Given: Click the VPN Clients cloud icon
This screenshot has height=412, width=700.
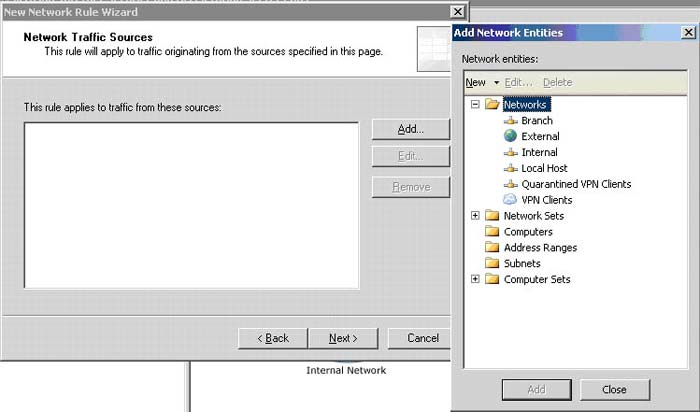Looking at the screenshot, I should tap(510, 200).
